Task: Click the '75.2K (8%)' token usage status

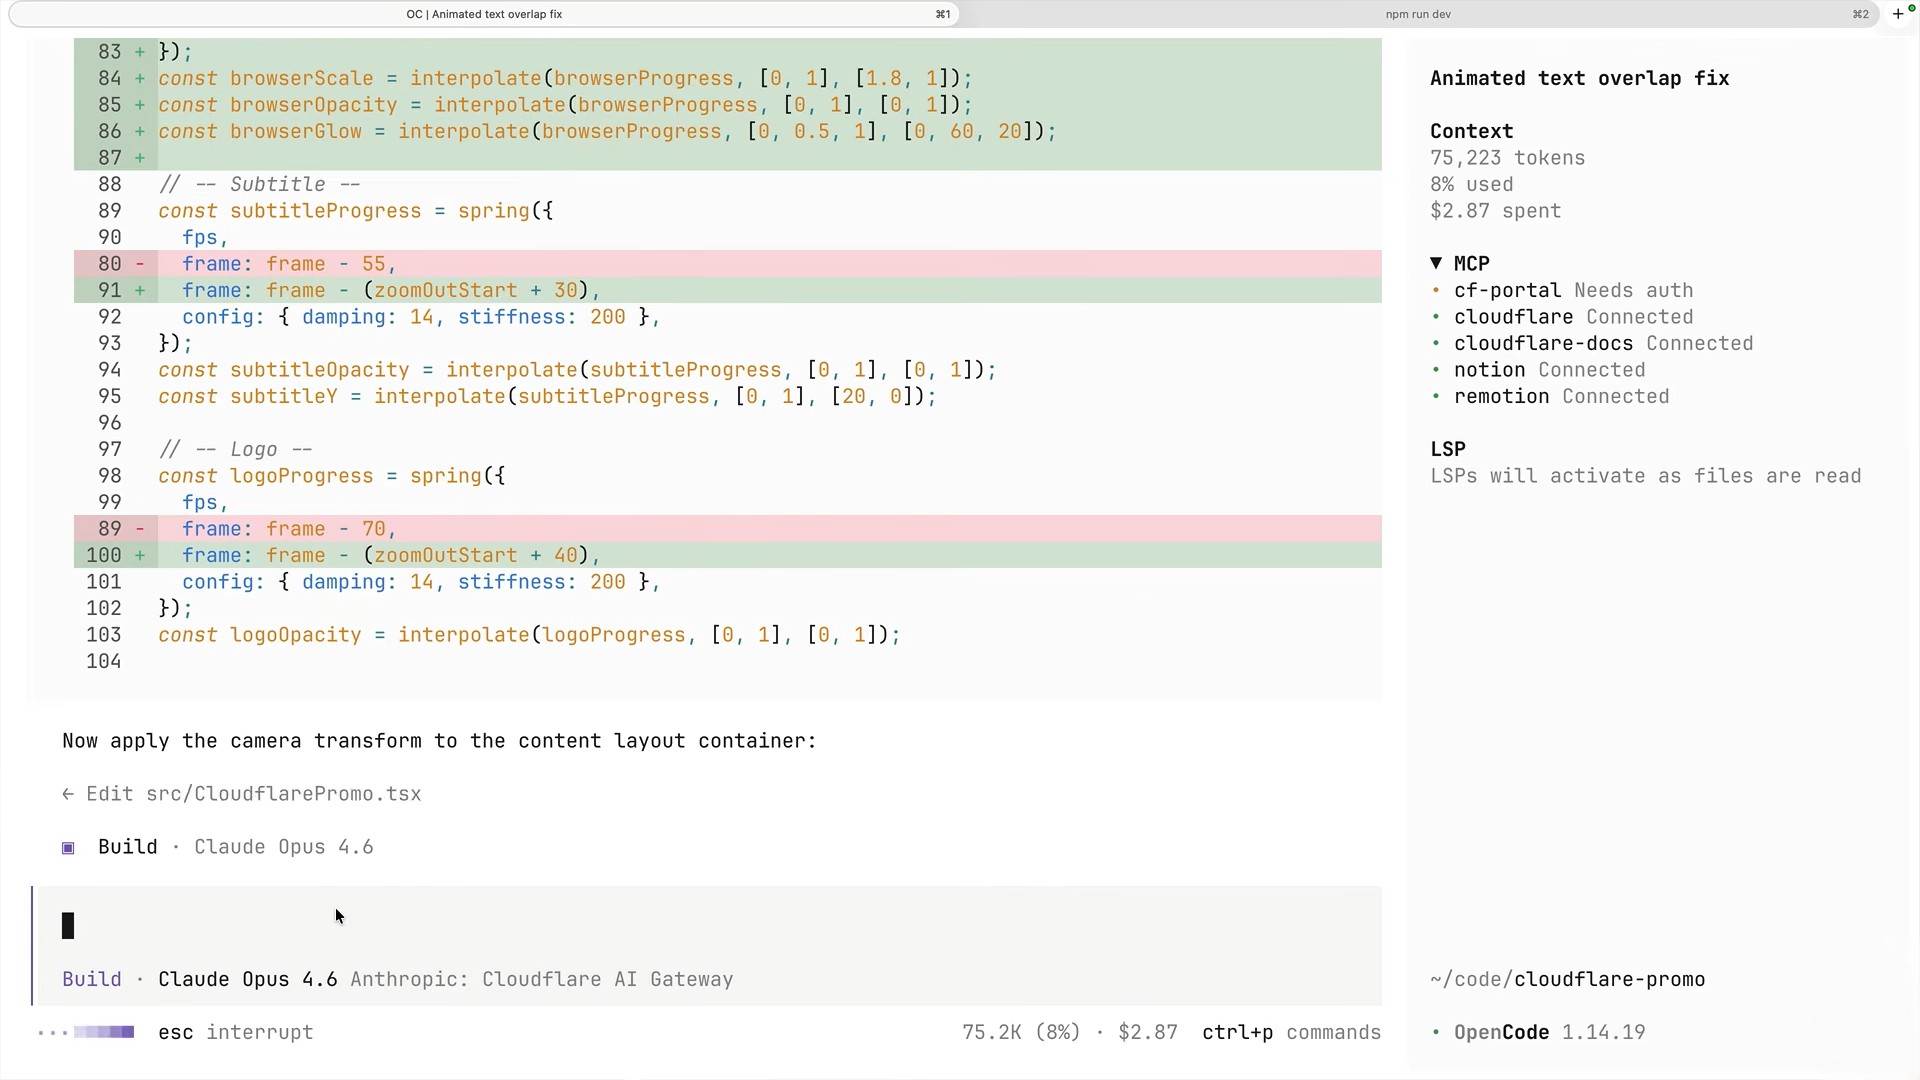Action: (1021, 1032)
